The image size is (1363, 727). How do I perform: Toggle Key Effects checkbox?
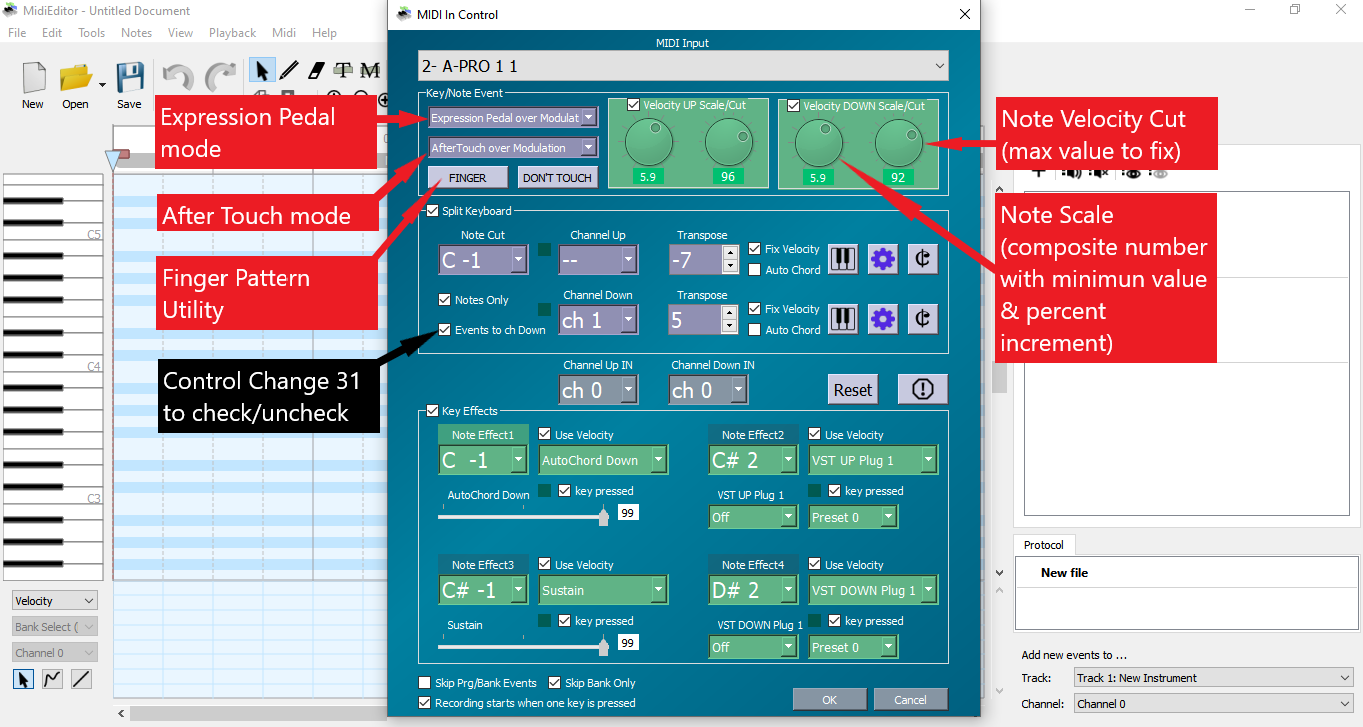coord(432,411)
